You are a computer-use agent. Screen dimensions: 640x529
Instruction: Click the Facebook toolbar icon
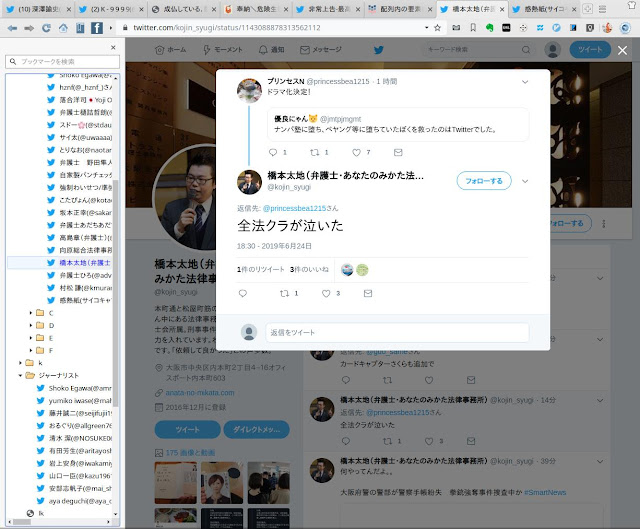click(96, 28)
